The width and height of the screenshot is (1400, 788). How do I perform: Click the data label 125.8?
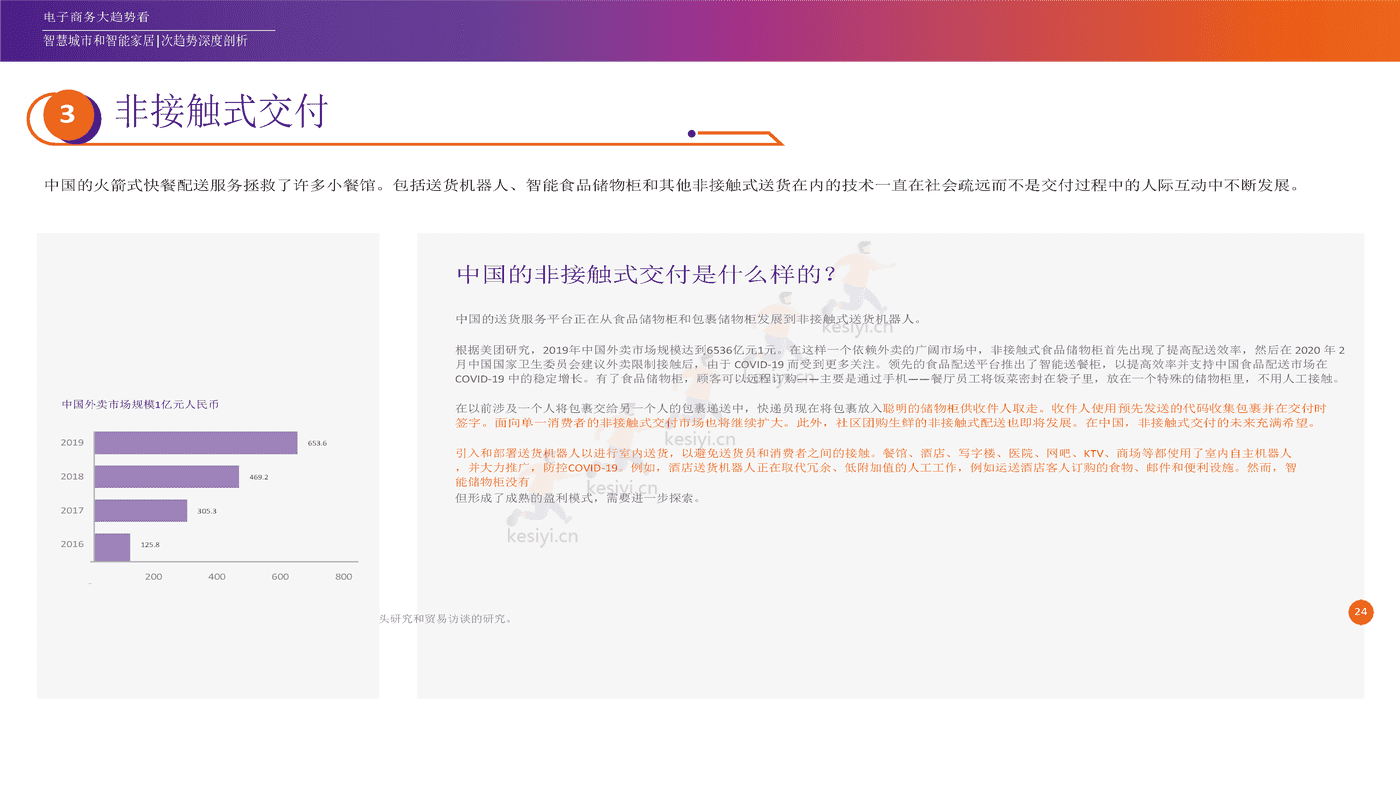tap(150, 545)
